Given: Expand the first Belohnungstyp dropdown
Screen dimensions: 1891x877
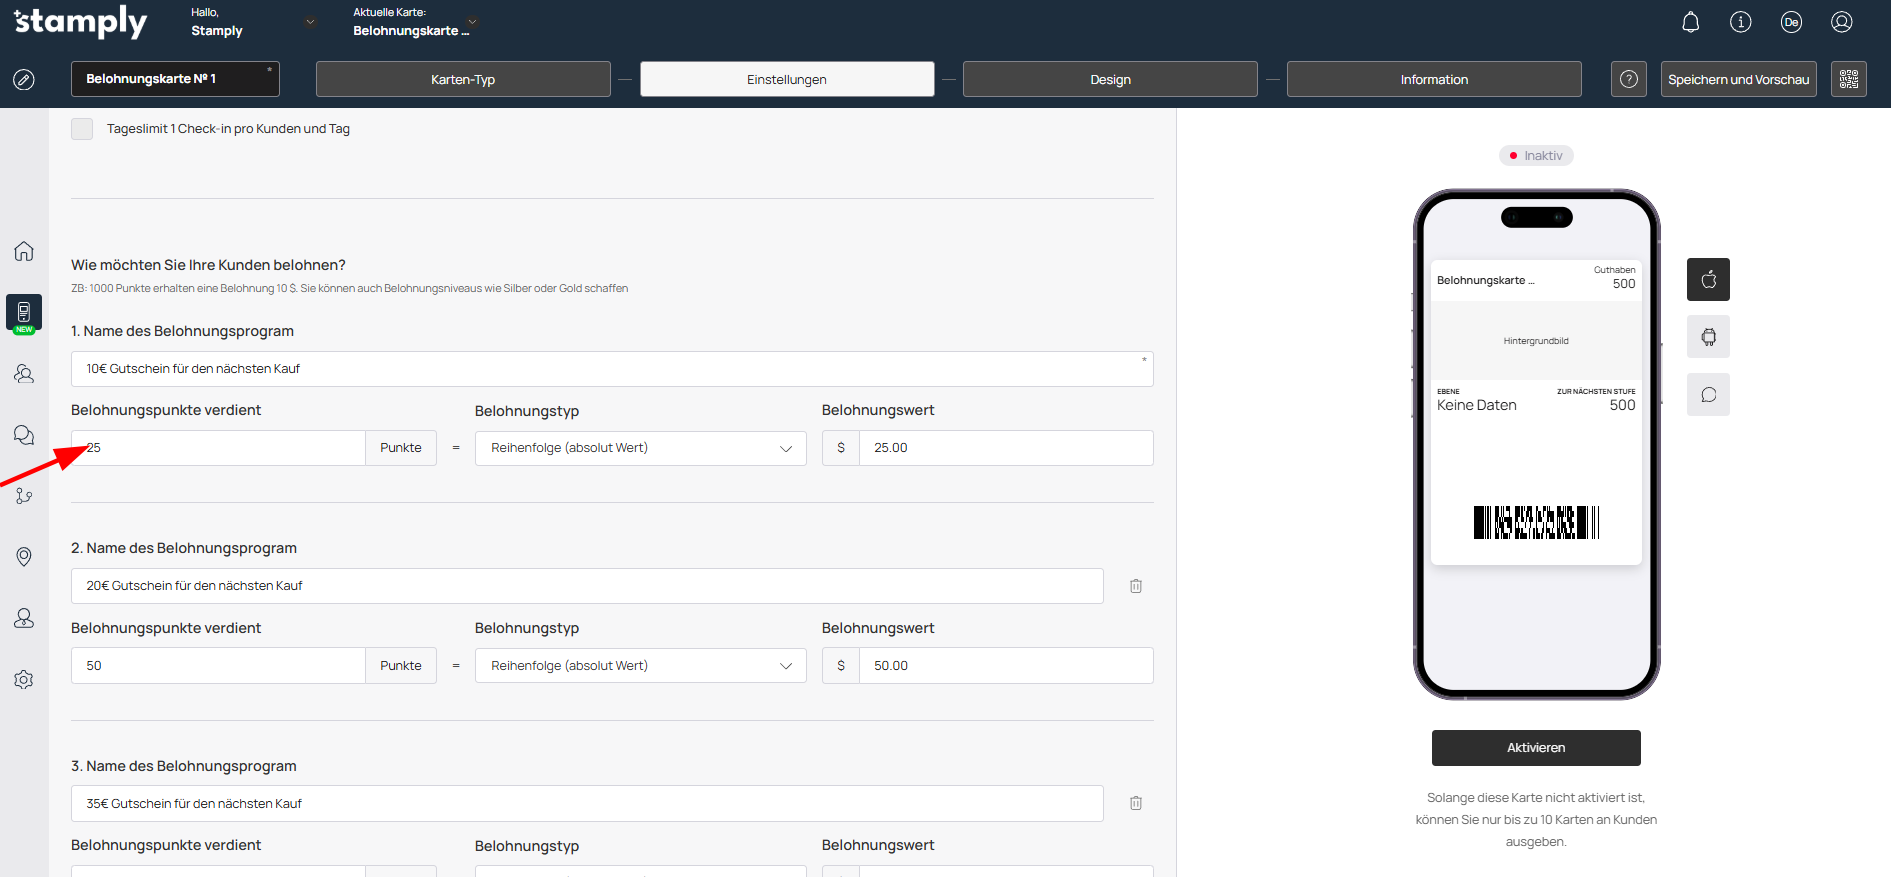Looking at the screenshot, I should click(x=640, y=448).
